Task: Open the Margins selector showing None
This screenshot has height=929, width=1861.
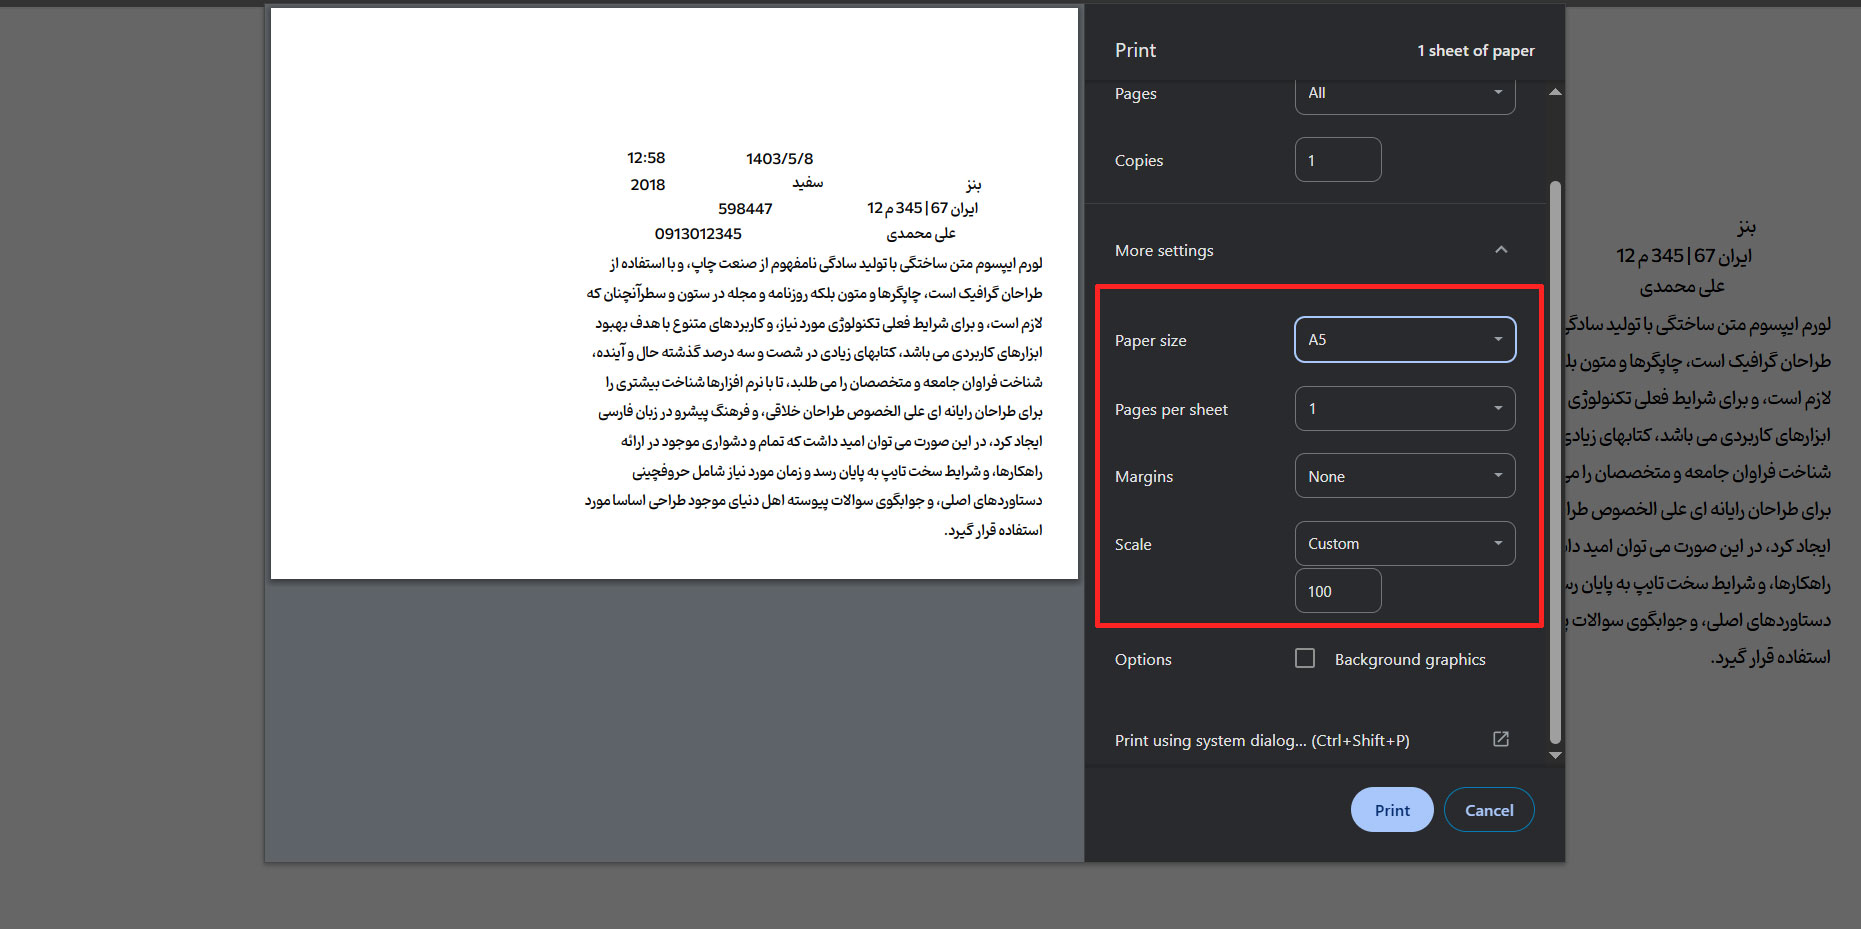Action: (1405, 475)
